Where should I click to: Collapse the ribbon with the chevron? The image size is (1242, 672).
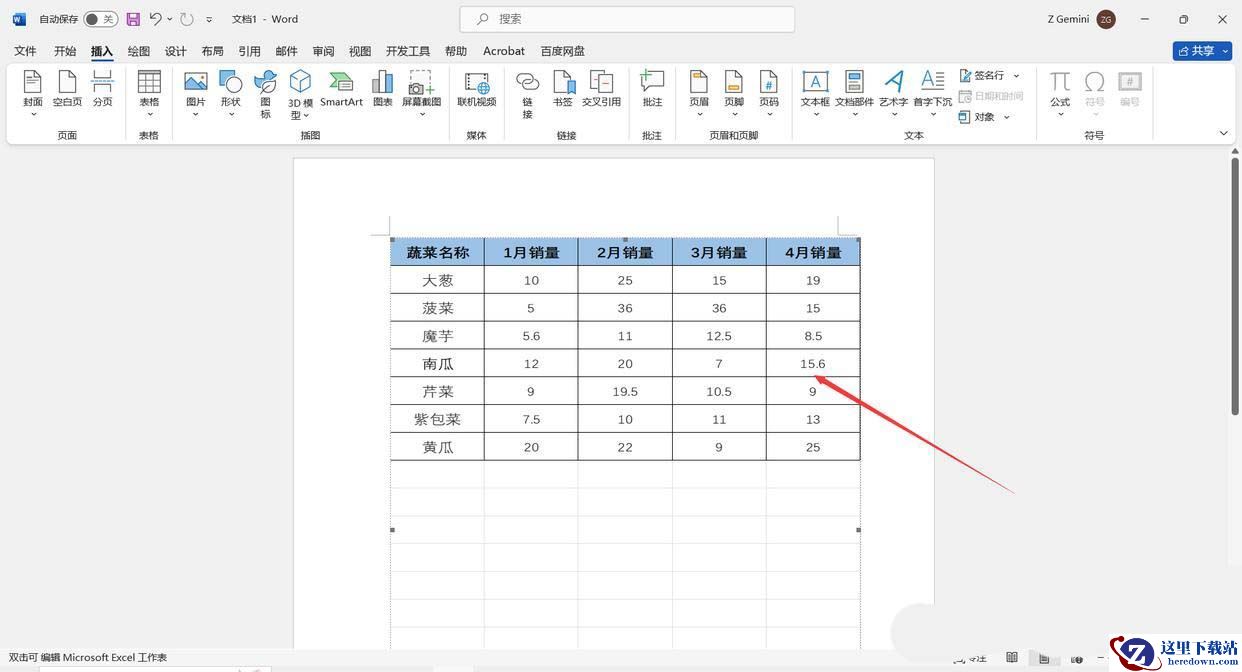pyautogui.click(x=1223, y=133)
